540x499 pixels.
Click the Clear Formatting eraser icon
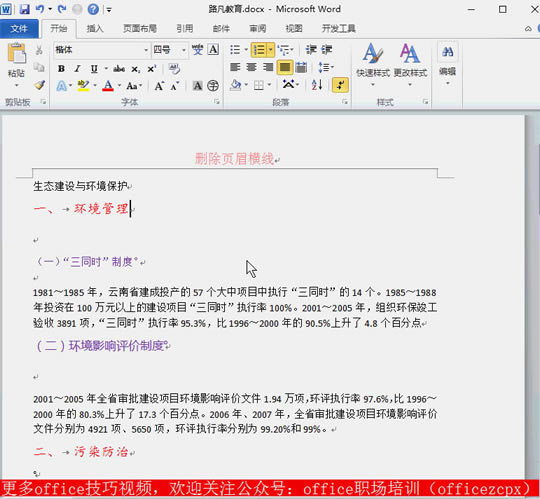tap(174, 69)
